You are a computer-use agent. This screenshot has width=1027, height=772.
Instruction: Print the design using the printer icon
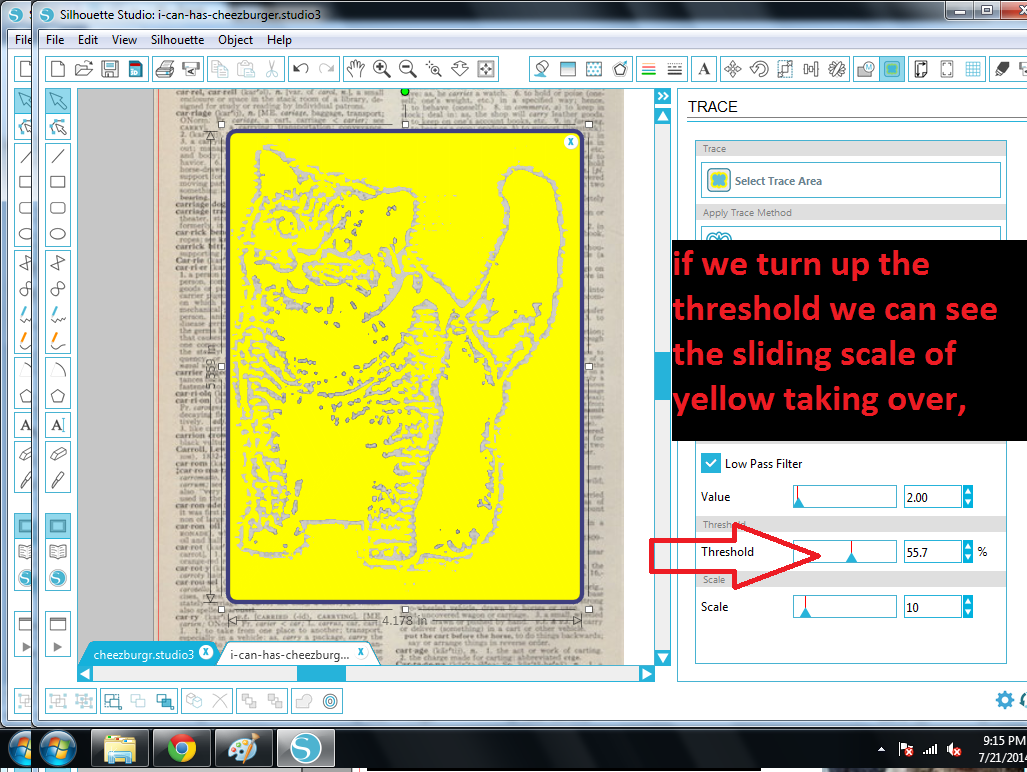[164, 69]
